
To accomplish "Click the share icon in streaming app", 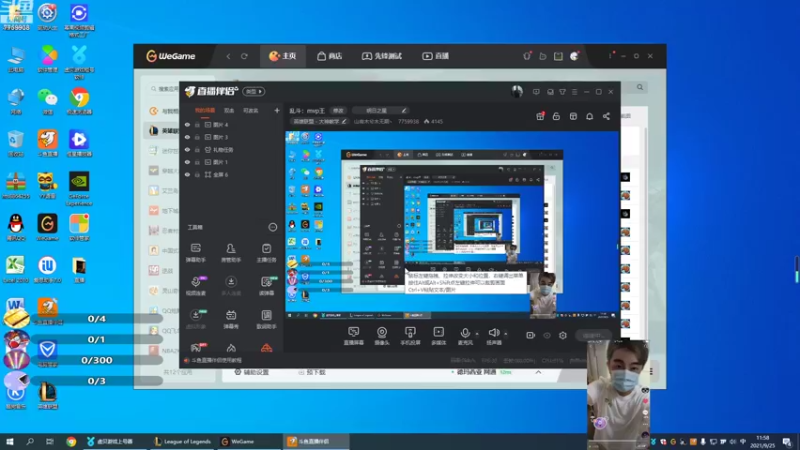I will pos(606,116).
